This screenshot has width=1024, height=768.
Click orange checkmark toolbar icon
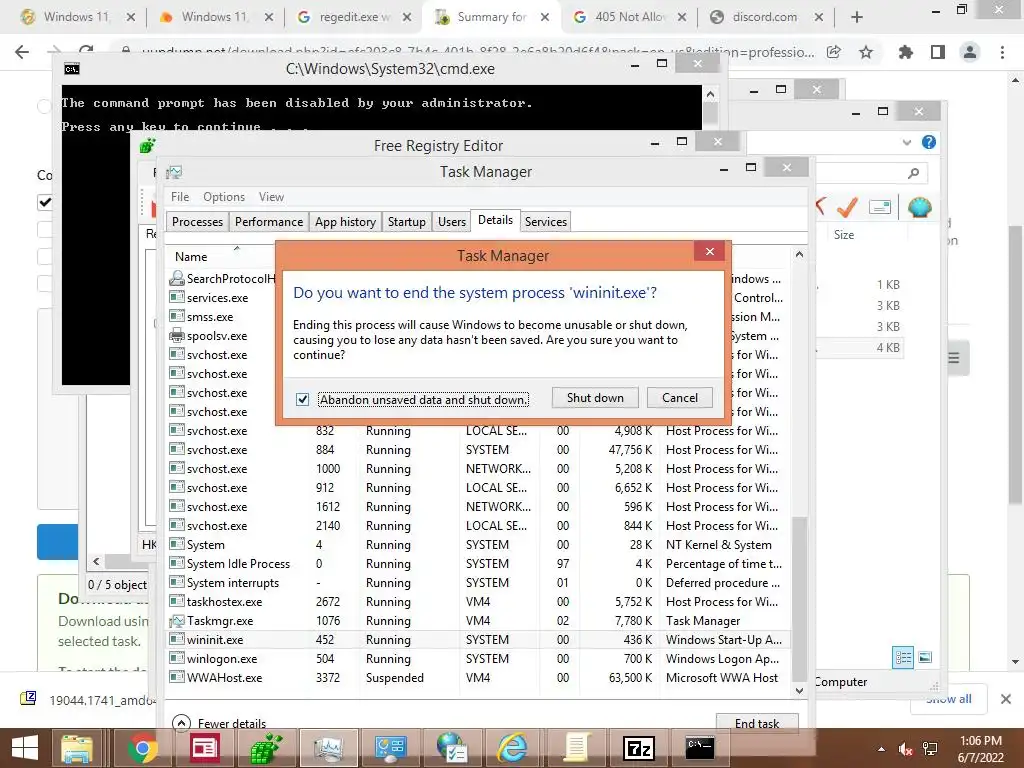point(847,208)
